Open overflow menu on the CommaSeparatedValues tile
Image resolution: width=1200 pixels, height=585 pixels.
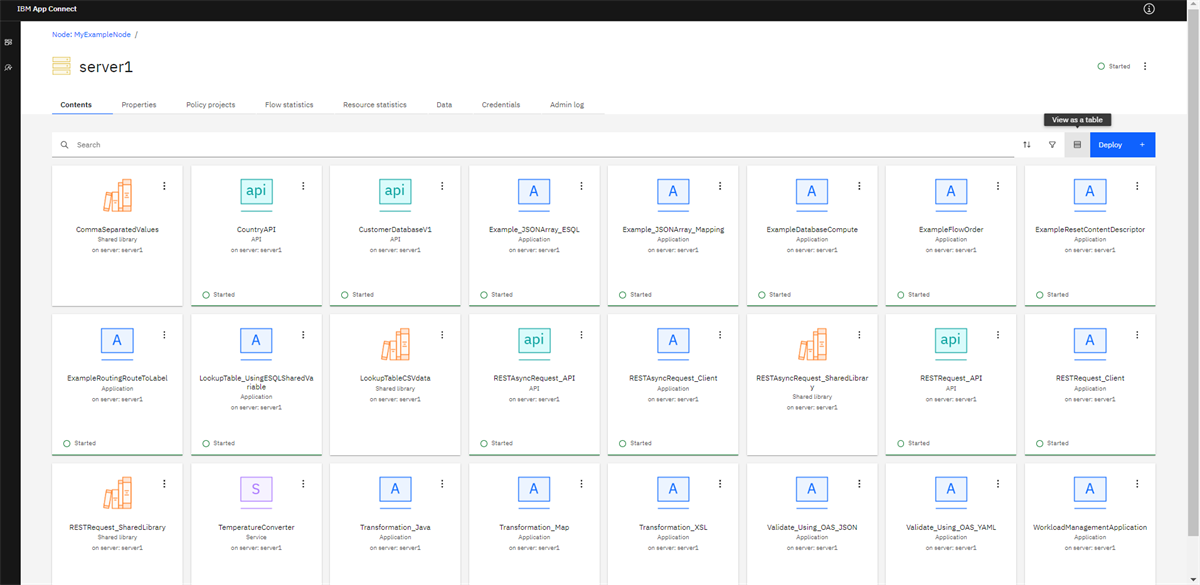pyautogui.click(x=164, y=185)
